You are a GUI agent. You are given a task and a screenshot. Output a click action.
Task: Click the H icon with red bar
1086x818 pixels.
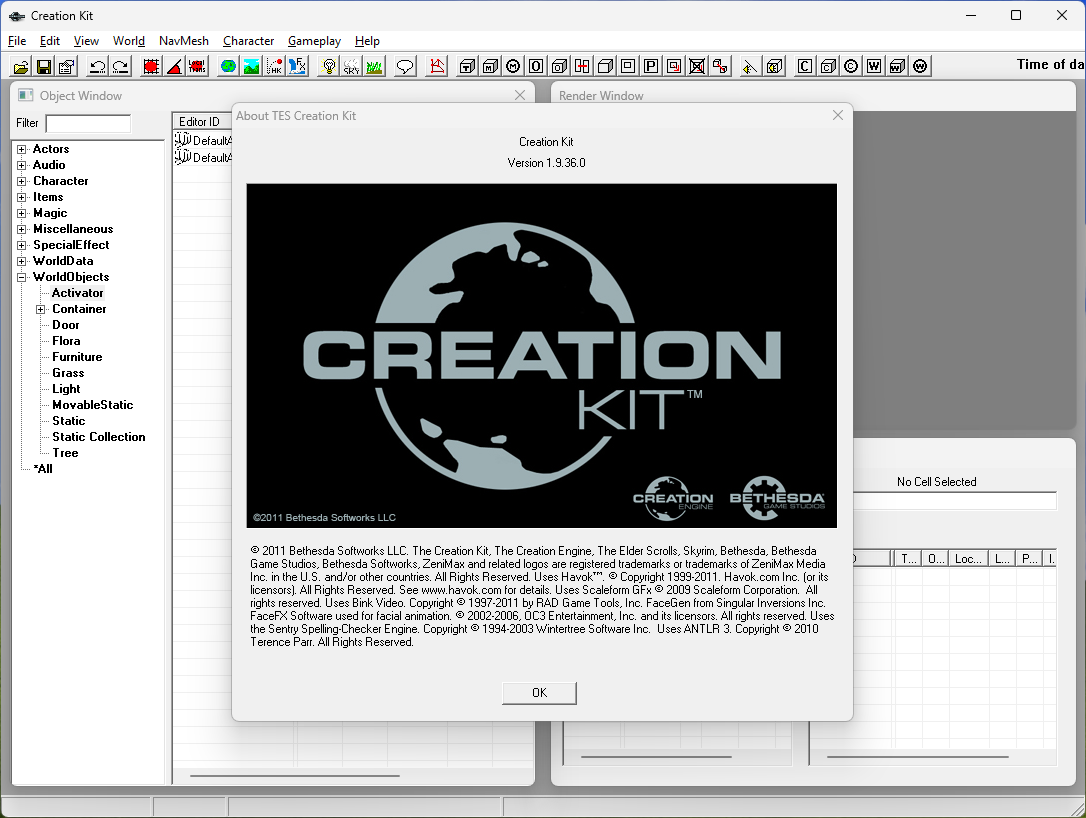click(582, 66)
